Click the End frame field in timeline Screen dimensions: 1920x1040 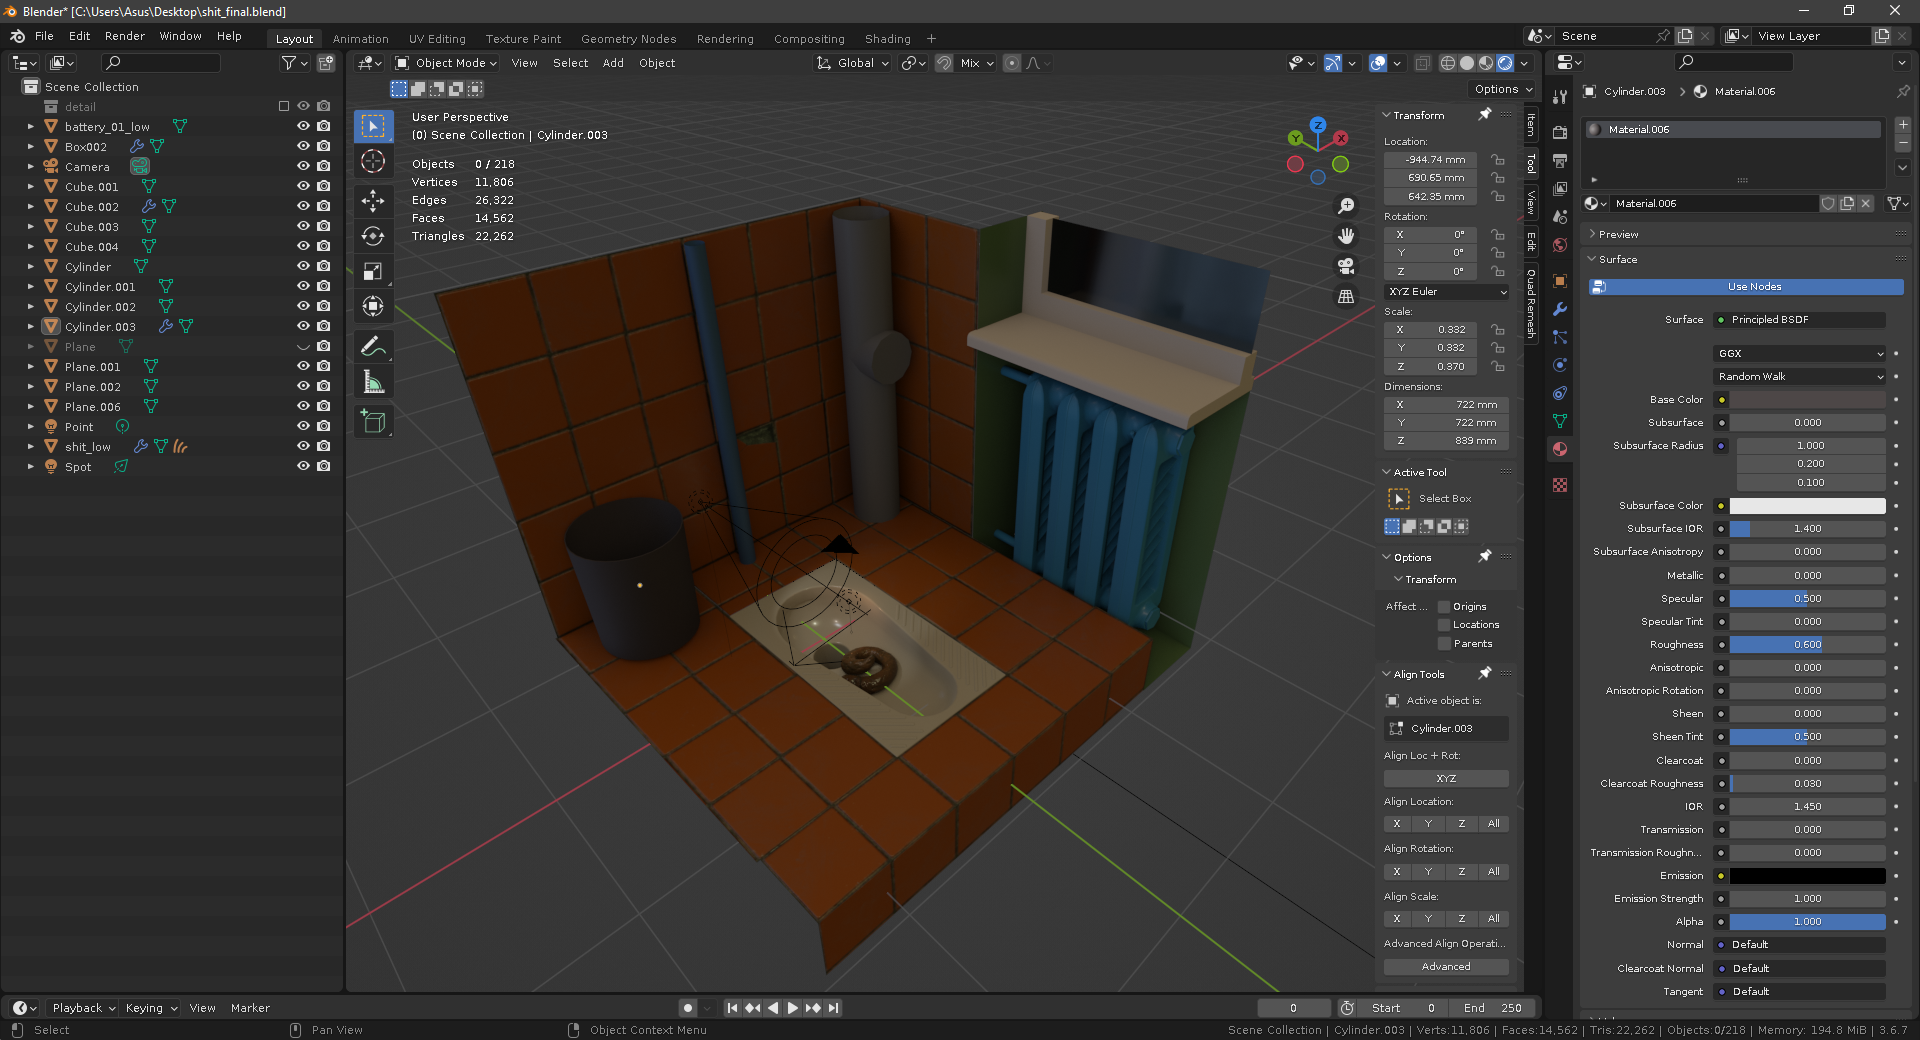click(x=1494, y=1008)
